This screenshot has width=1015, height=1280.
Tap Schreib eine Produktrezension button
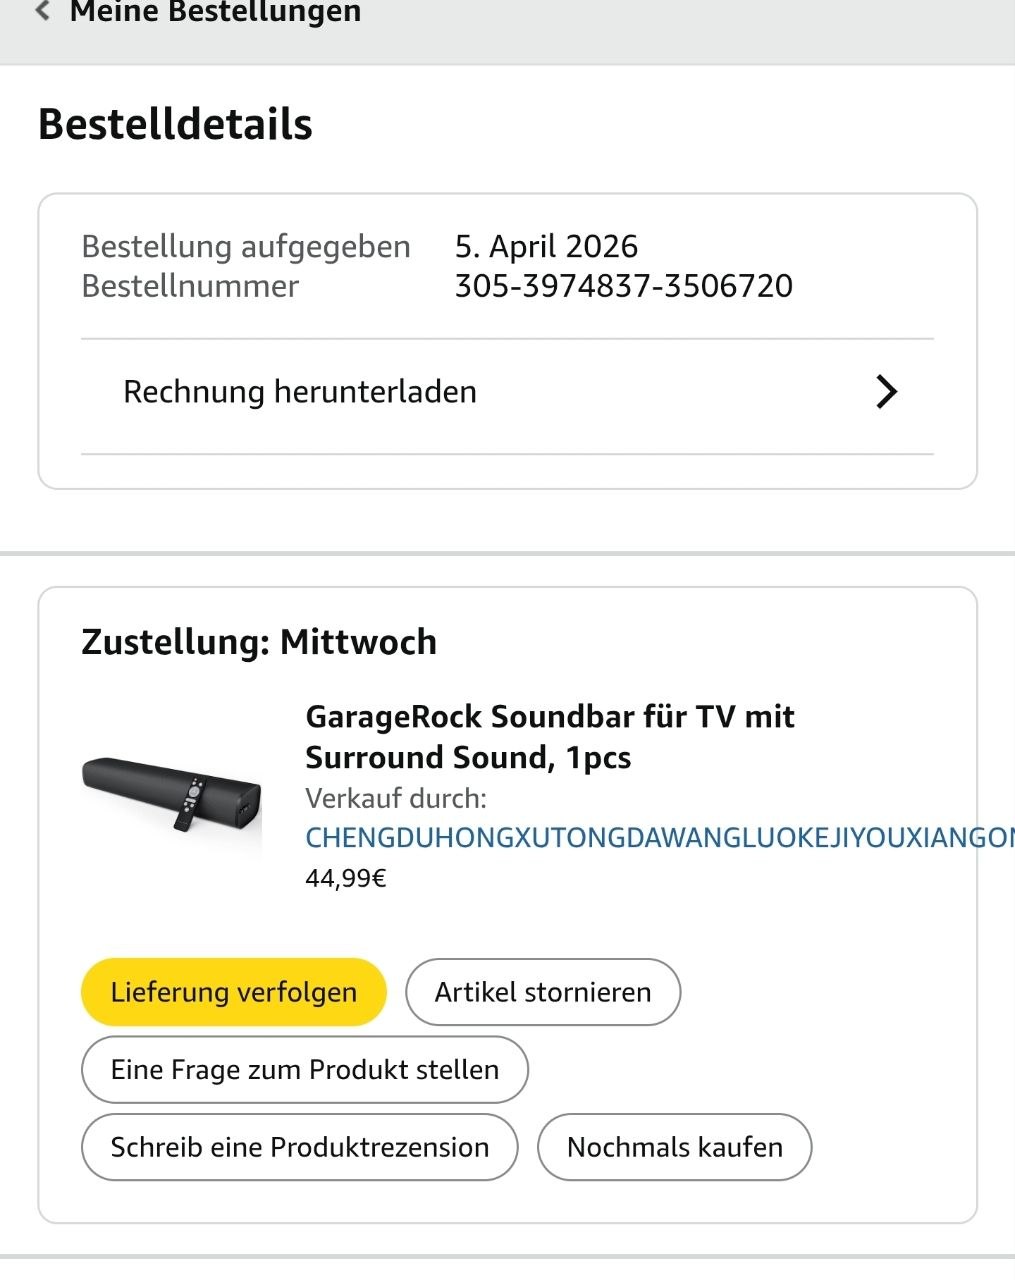coord(299,1147)
